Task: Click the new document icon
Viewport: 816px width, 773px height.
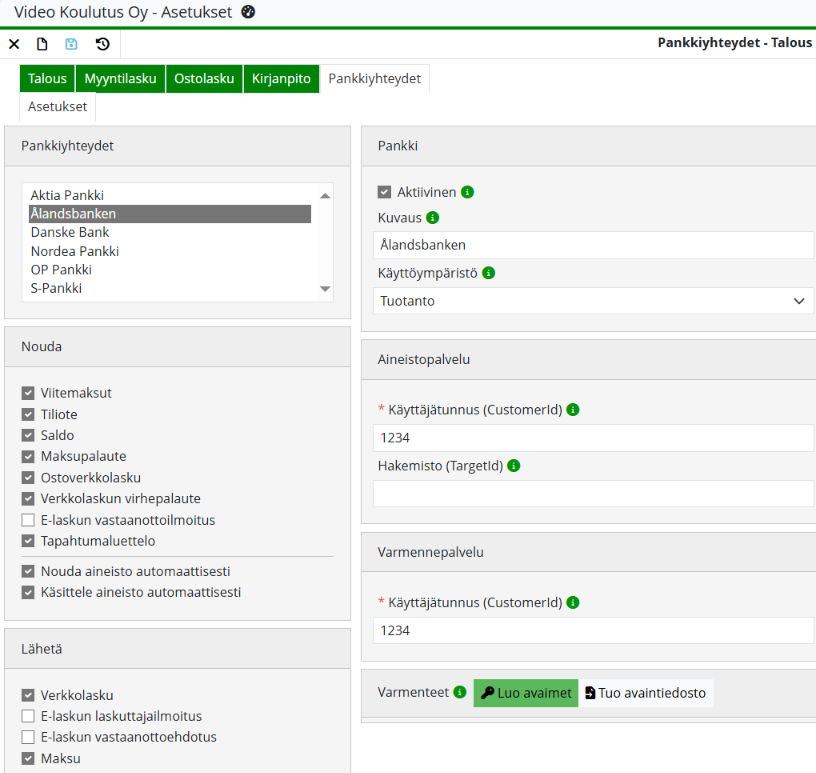Action: (x=42, y=44)
